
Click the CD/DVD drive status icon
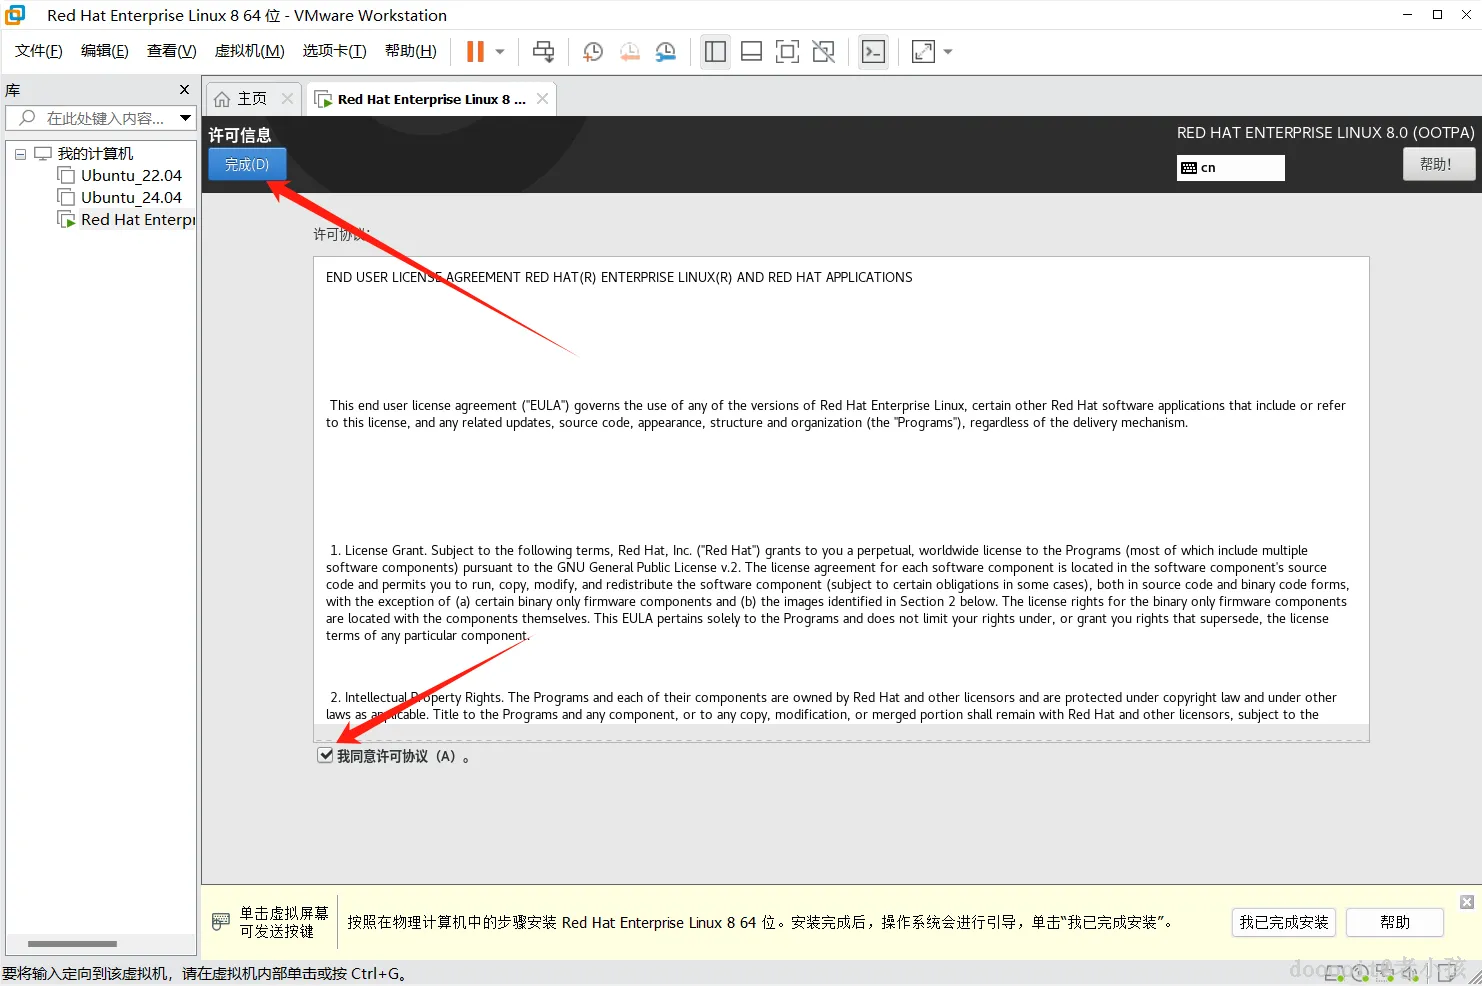1360,972
